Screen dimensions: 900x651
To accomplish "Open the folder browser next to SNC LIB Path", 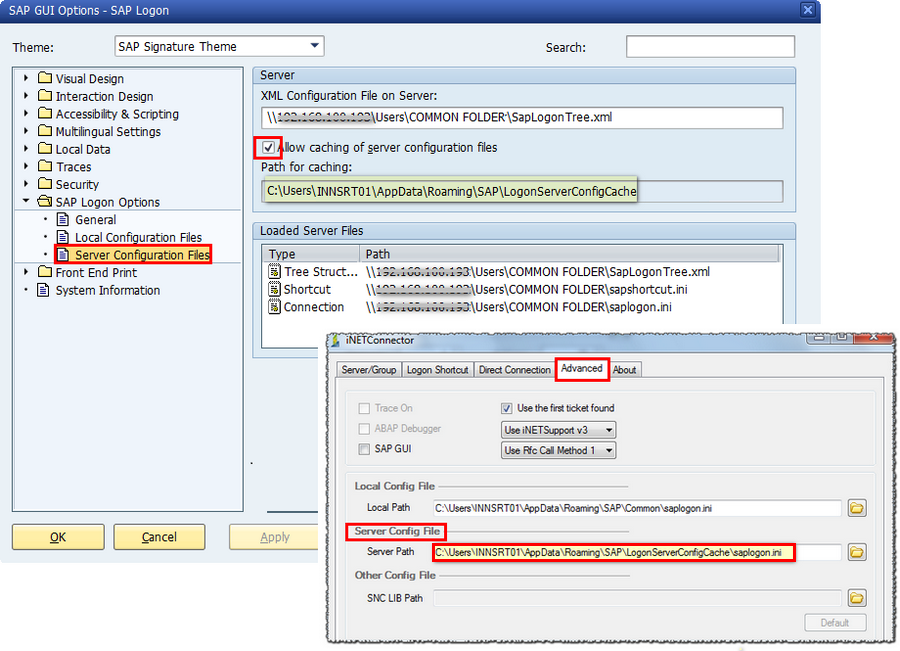I will click(856, 597).
